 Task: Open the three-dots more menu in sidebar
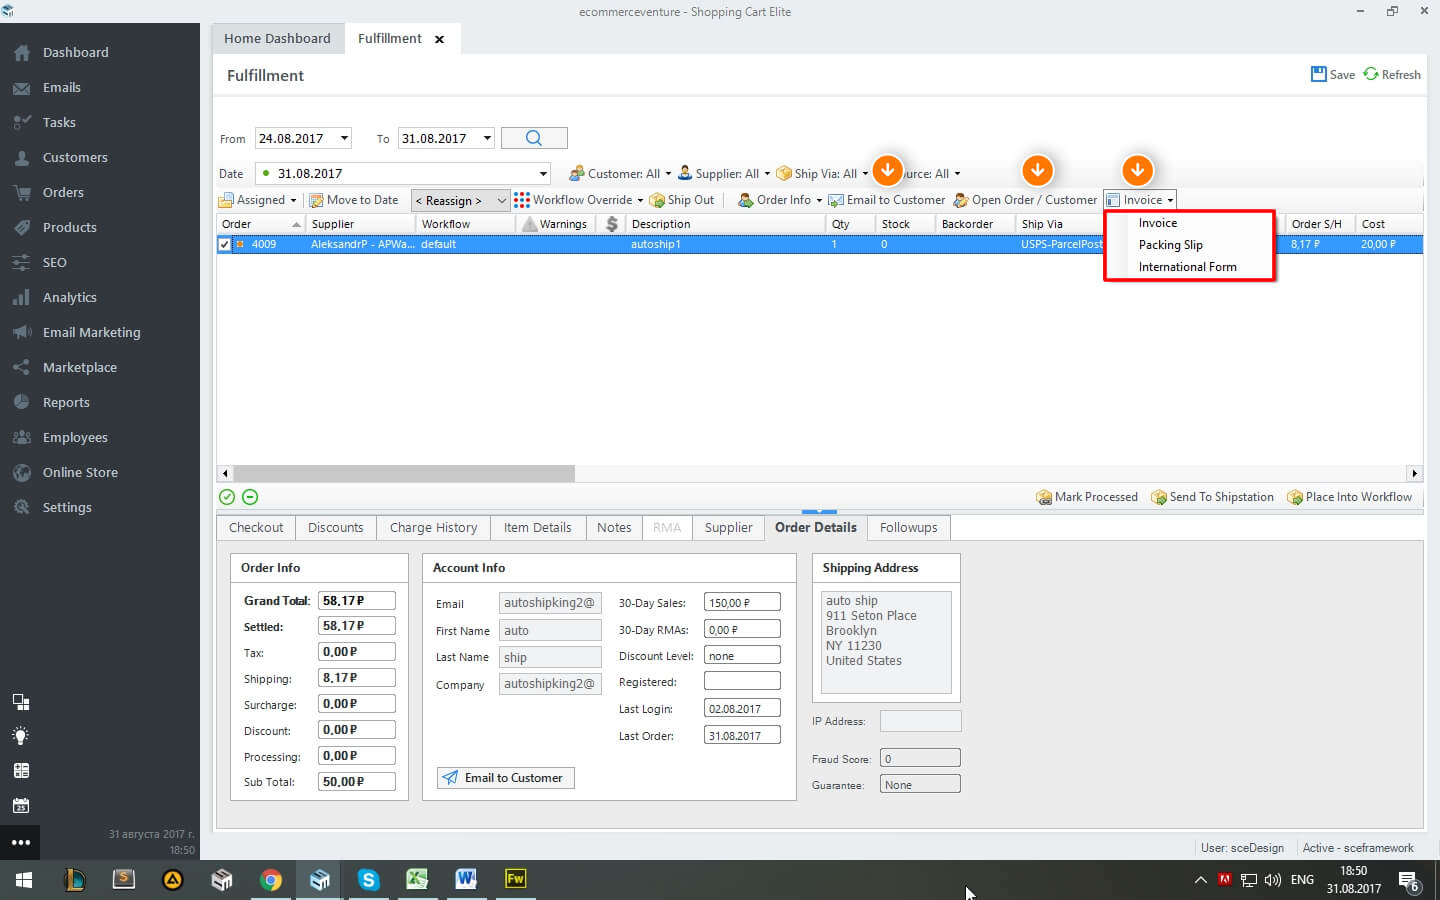(20, 842)
